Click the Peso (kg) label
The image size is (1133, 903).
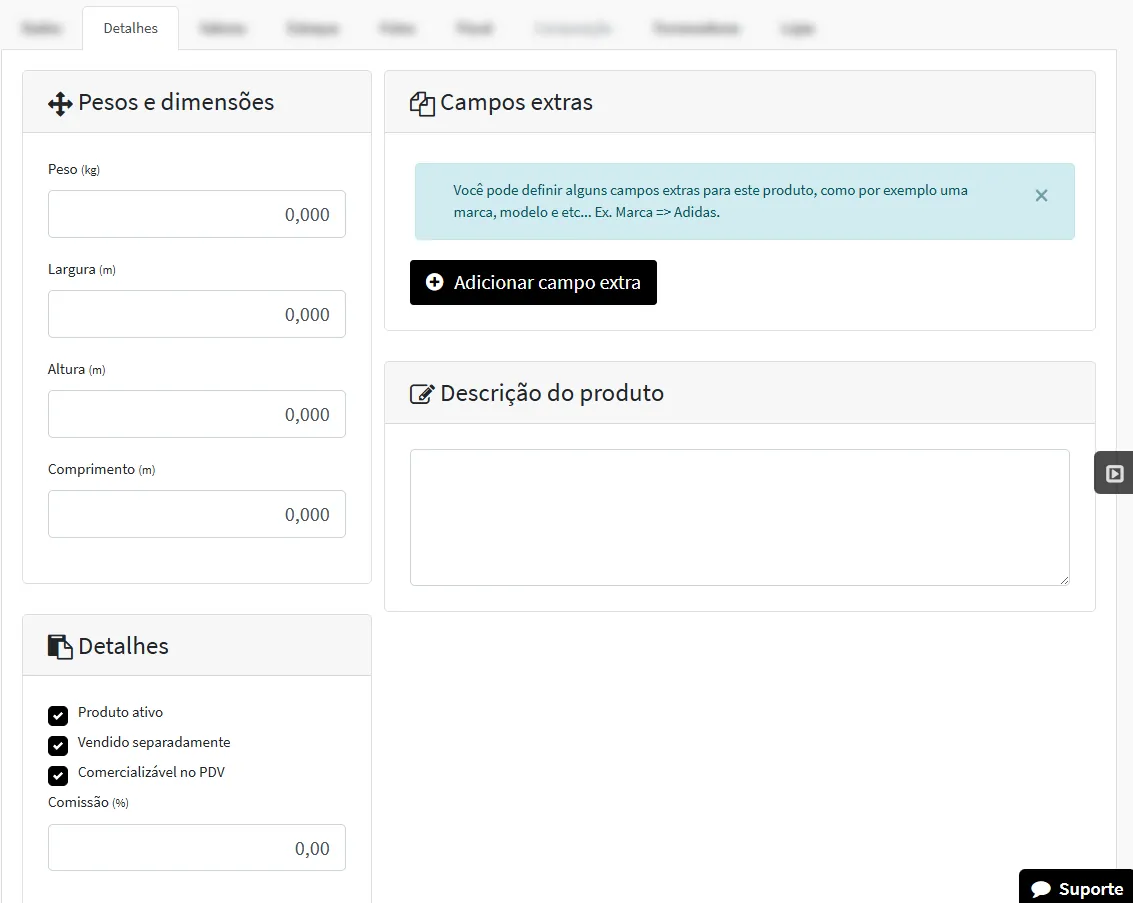(74, 170)
